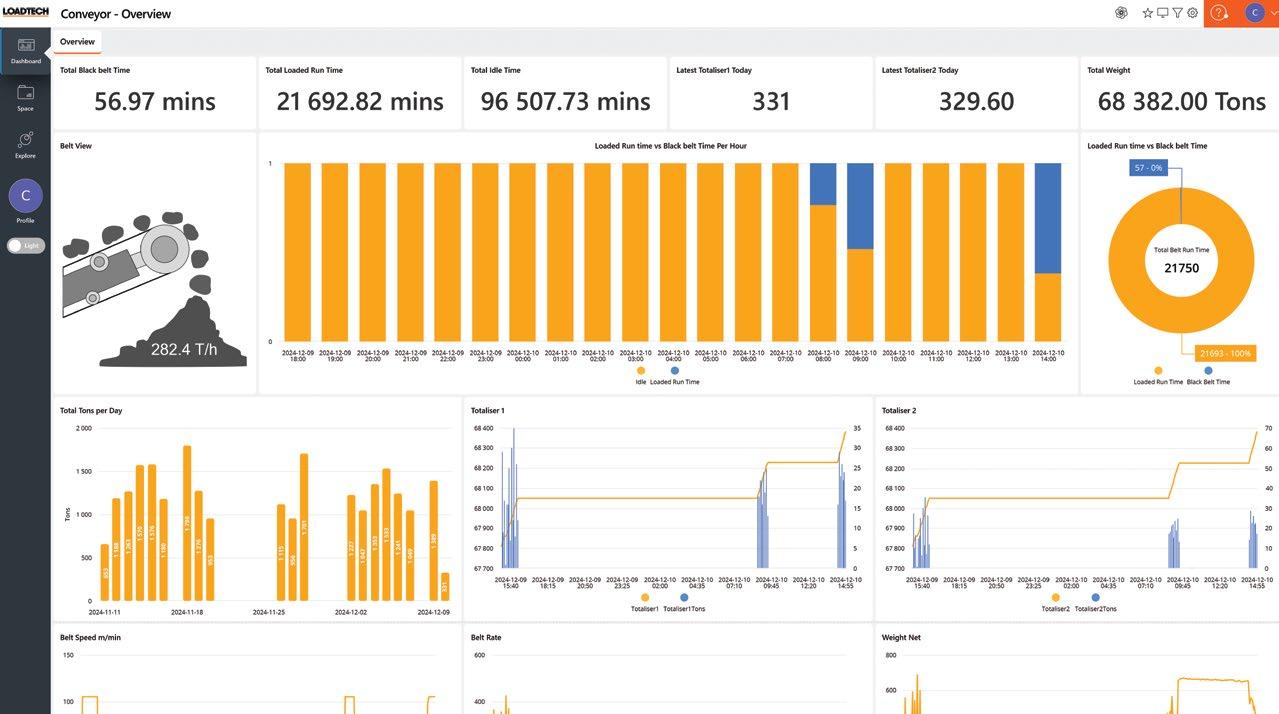Click the user avatar C in header

click(x=1255, y=13)
